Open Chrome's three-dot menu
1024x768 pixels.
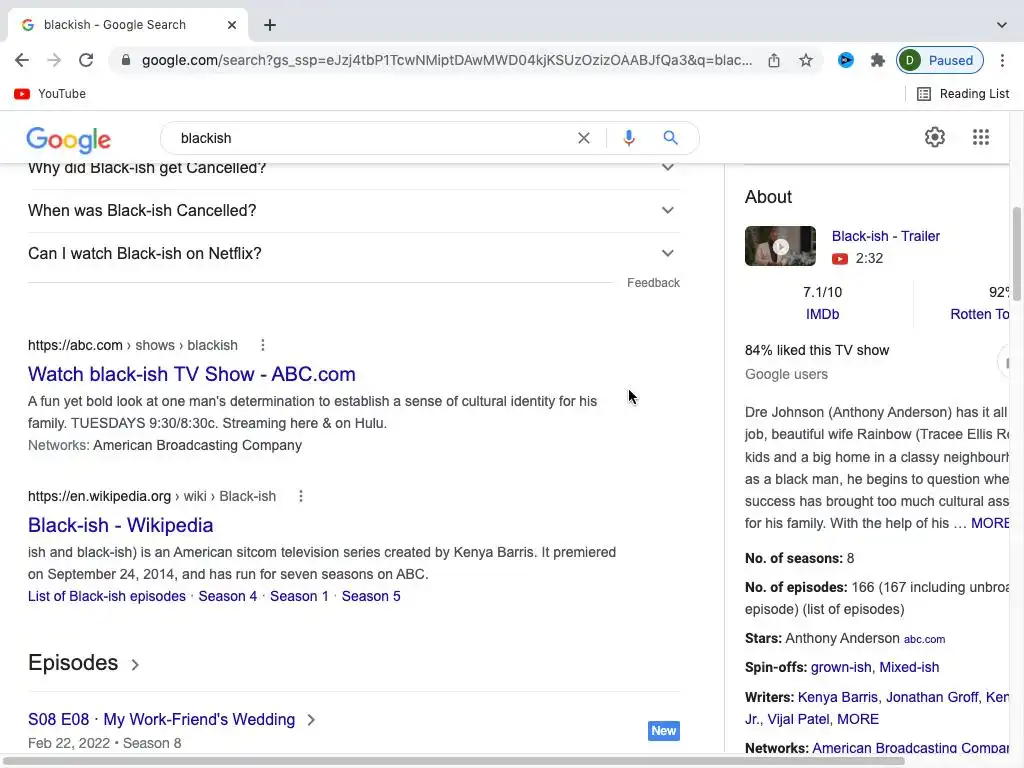[1002, 60]
